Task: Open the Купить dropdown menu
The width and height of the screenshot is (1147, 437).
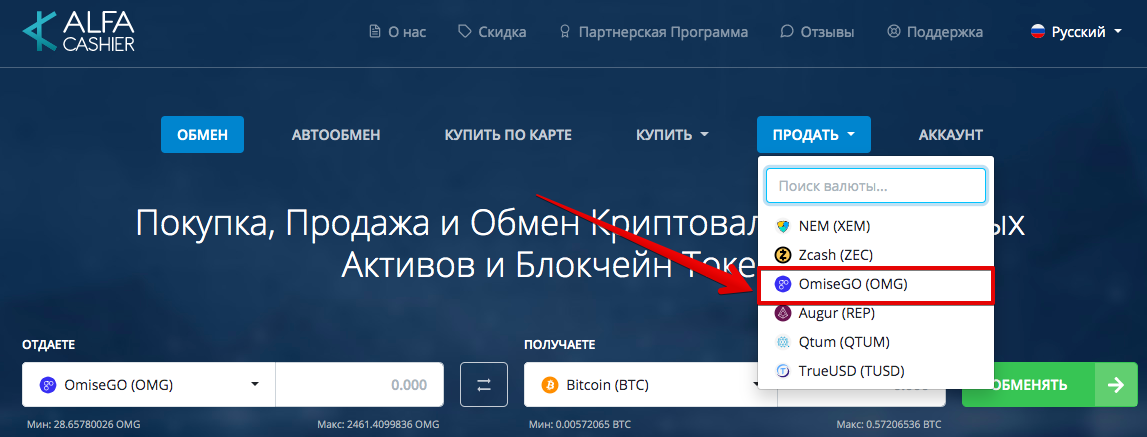Action: (x=672, y=135)
